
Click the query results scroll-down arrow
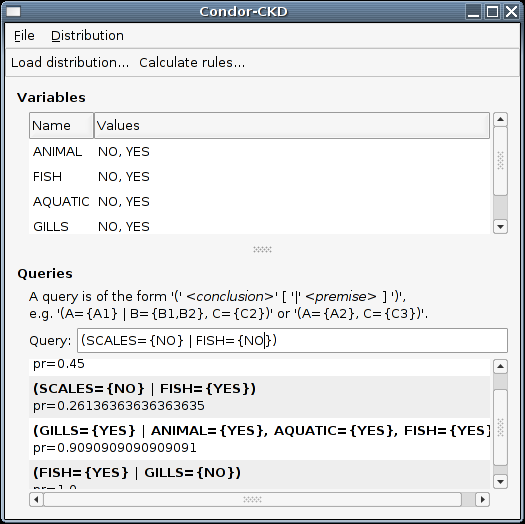(x=500, y=481)
